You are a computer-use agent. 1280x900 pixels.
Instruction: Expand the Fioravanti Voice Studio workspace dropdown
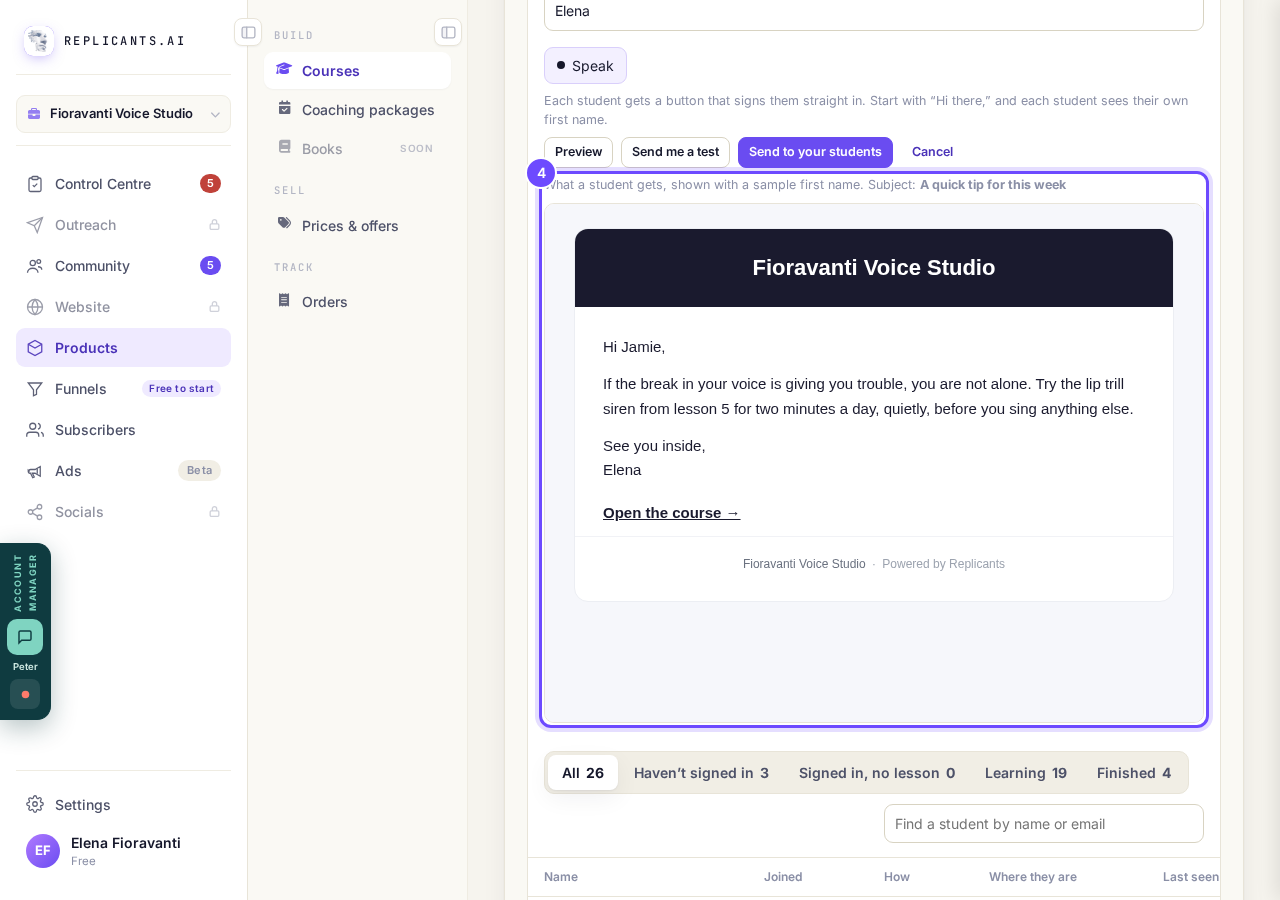click(x=123, y=114)
